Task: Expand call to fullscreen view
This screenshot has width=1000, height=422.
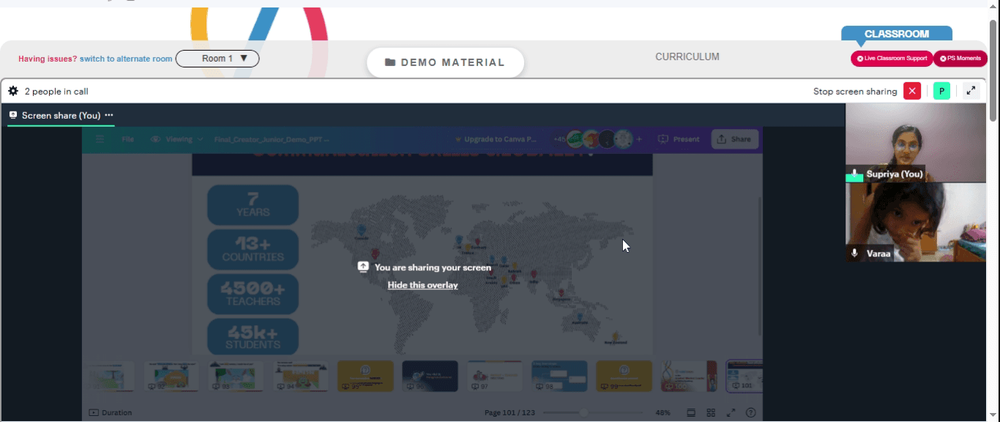Action: pos(971,91)
